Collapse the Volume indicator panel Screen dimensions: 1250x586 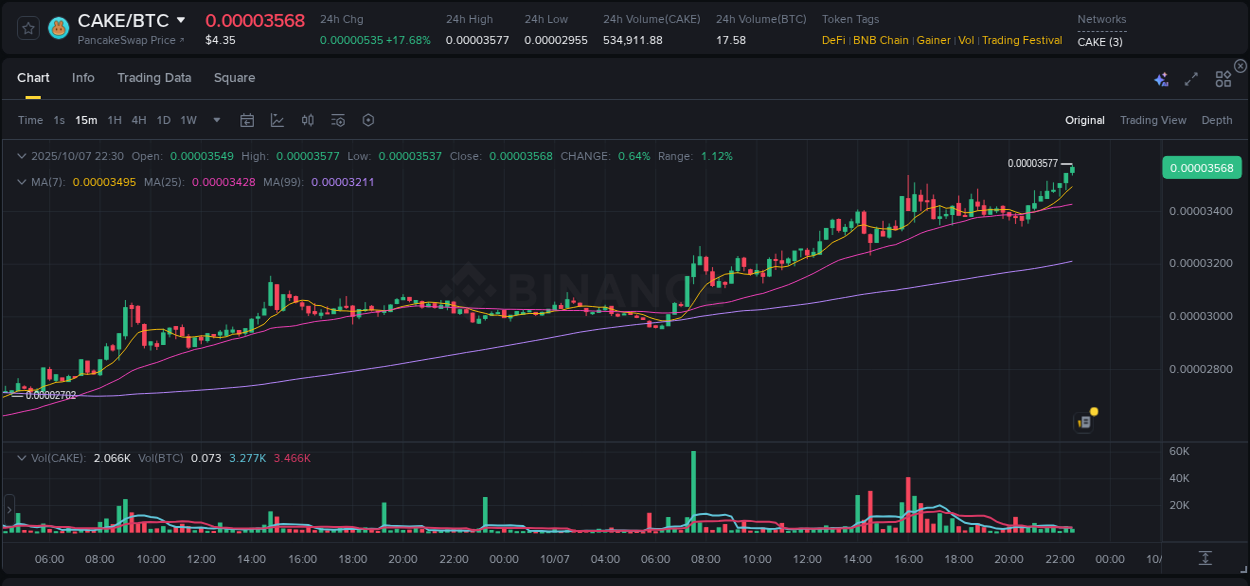(21, 458)
